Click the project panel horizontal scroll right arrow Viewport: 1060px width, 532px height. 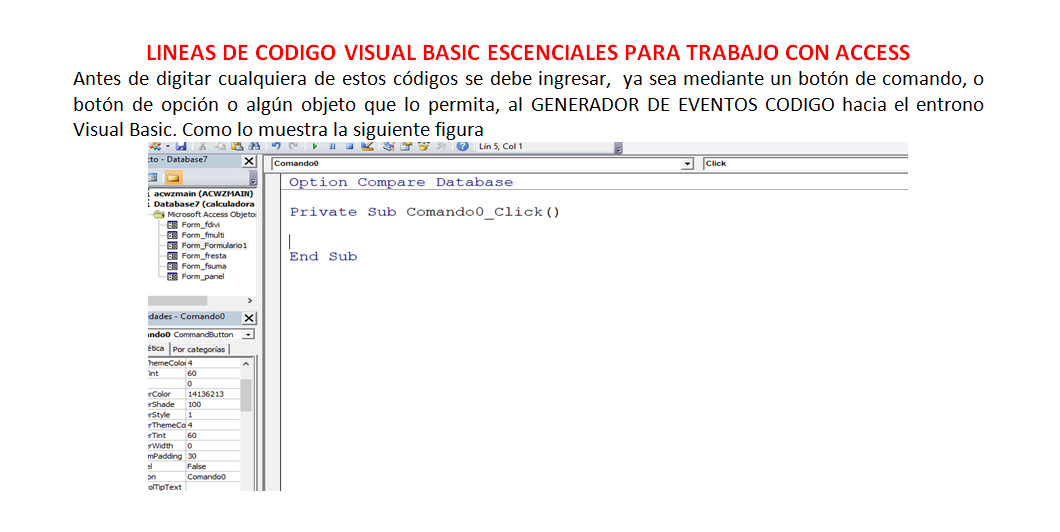tap(249, 300)
